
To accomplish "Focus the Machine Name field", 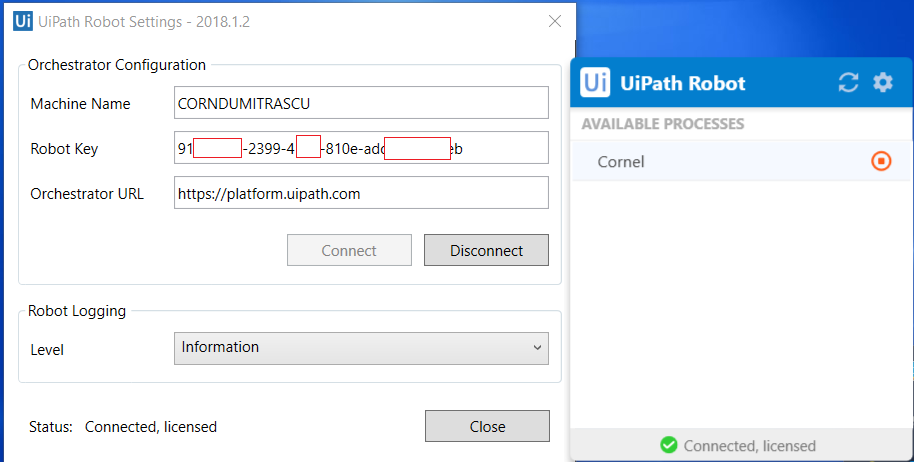I will (x=361, y=103).
